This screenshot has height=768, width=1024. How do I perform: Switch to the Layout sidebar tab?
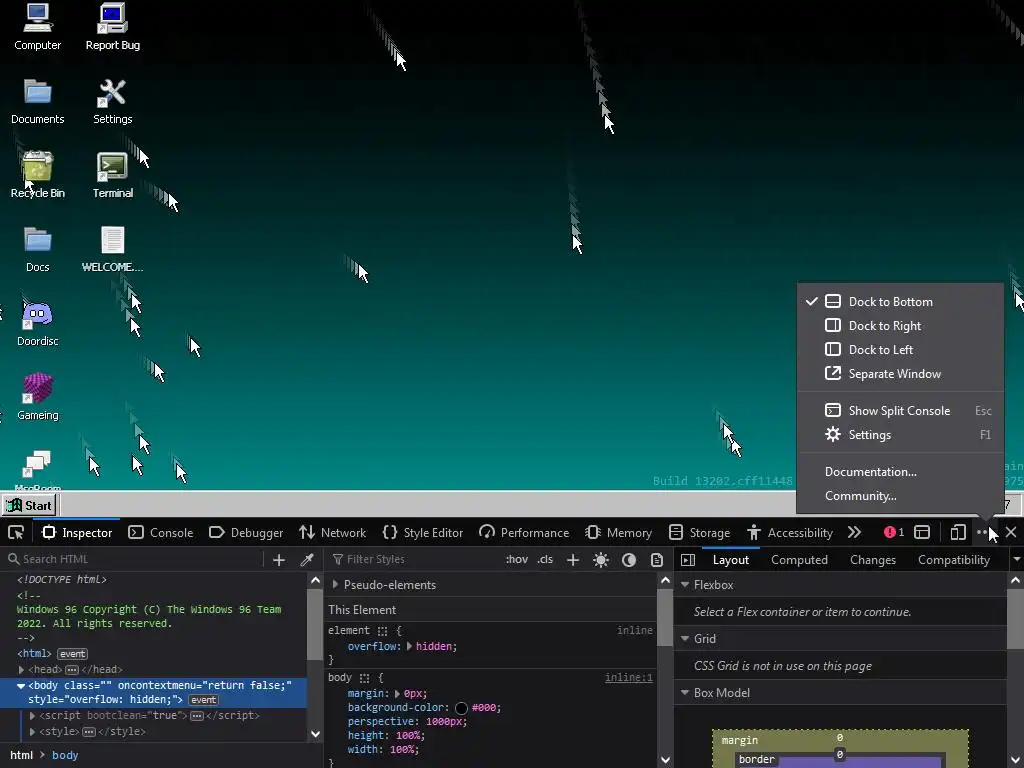731,560
